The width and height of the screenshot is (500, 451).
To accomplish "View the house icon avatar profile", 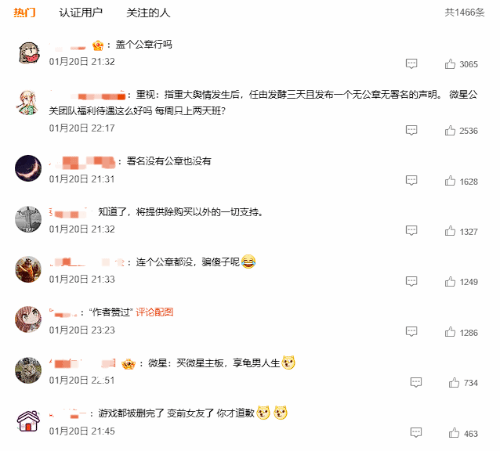I will coord(28,421).
